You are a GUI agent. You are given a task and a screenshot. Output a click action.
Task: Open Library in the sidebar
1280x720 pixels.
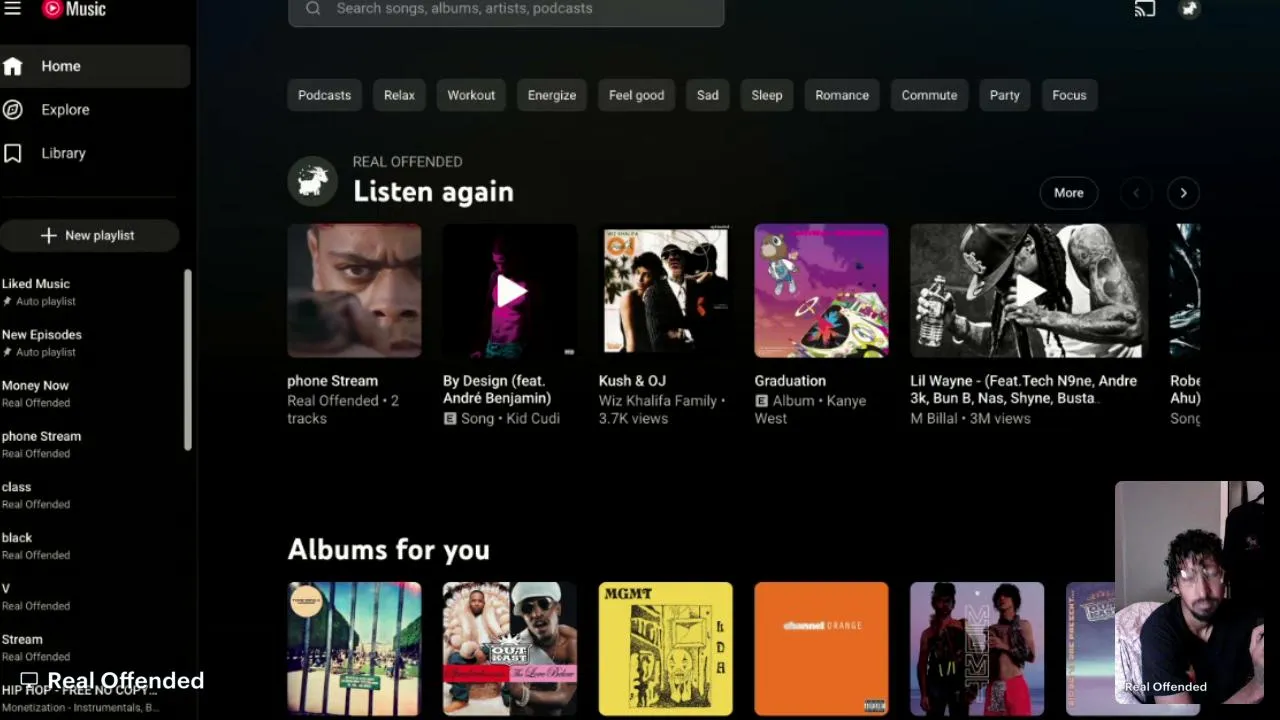tap(94, 153)
